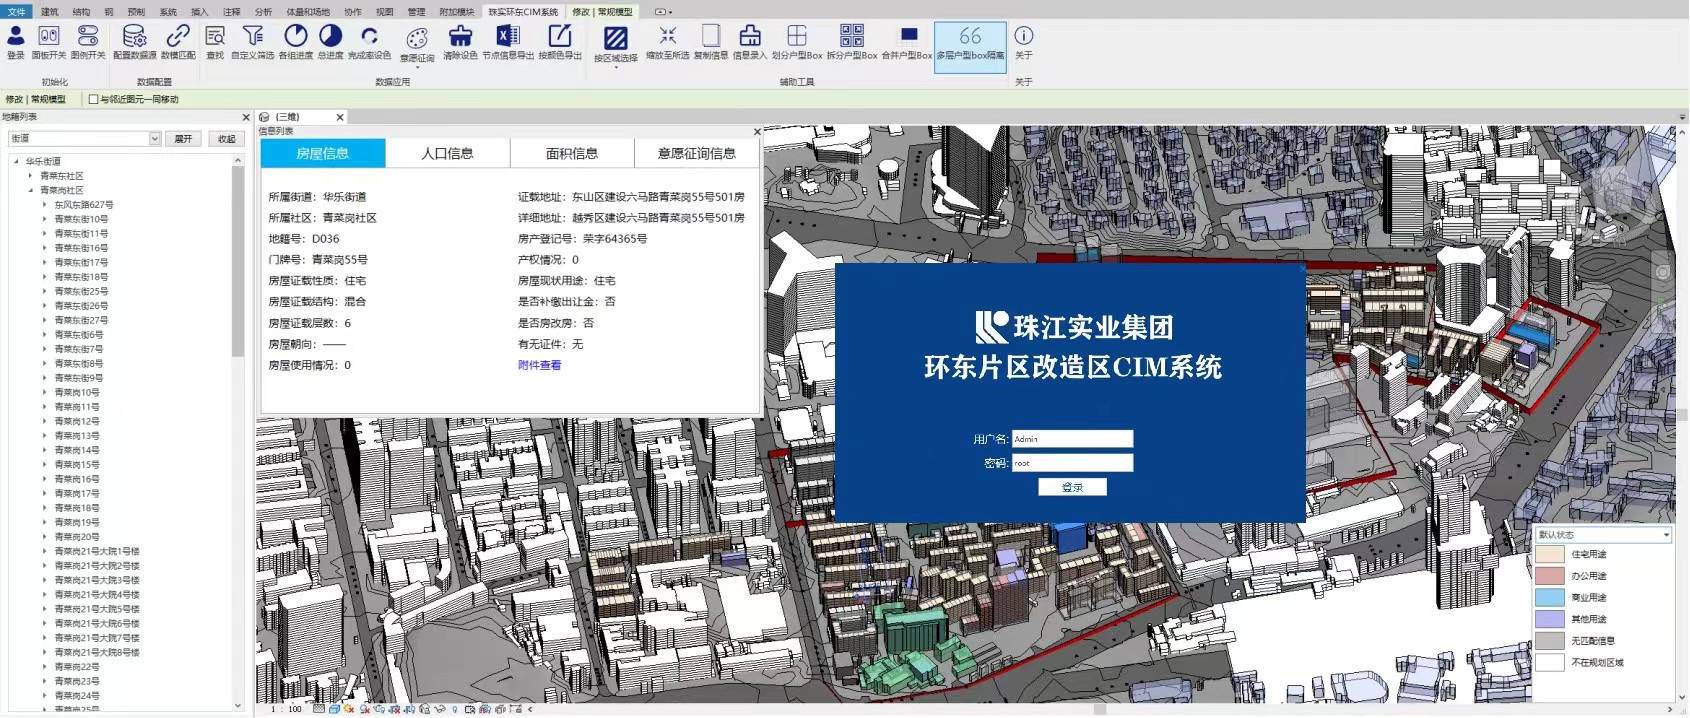This screenshot has height=718, width=1690.
Task: Enable 与邻近图元一同移动 checkbox
Action: 93,99
